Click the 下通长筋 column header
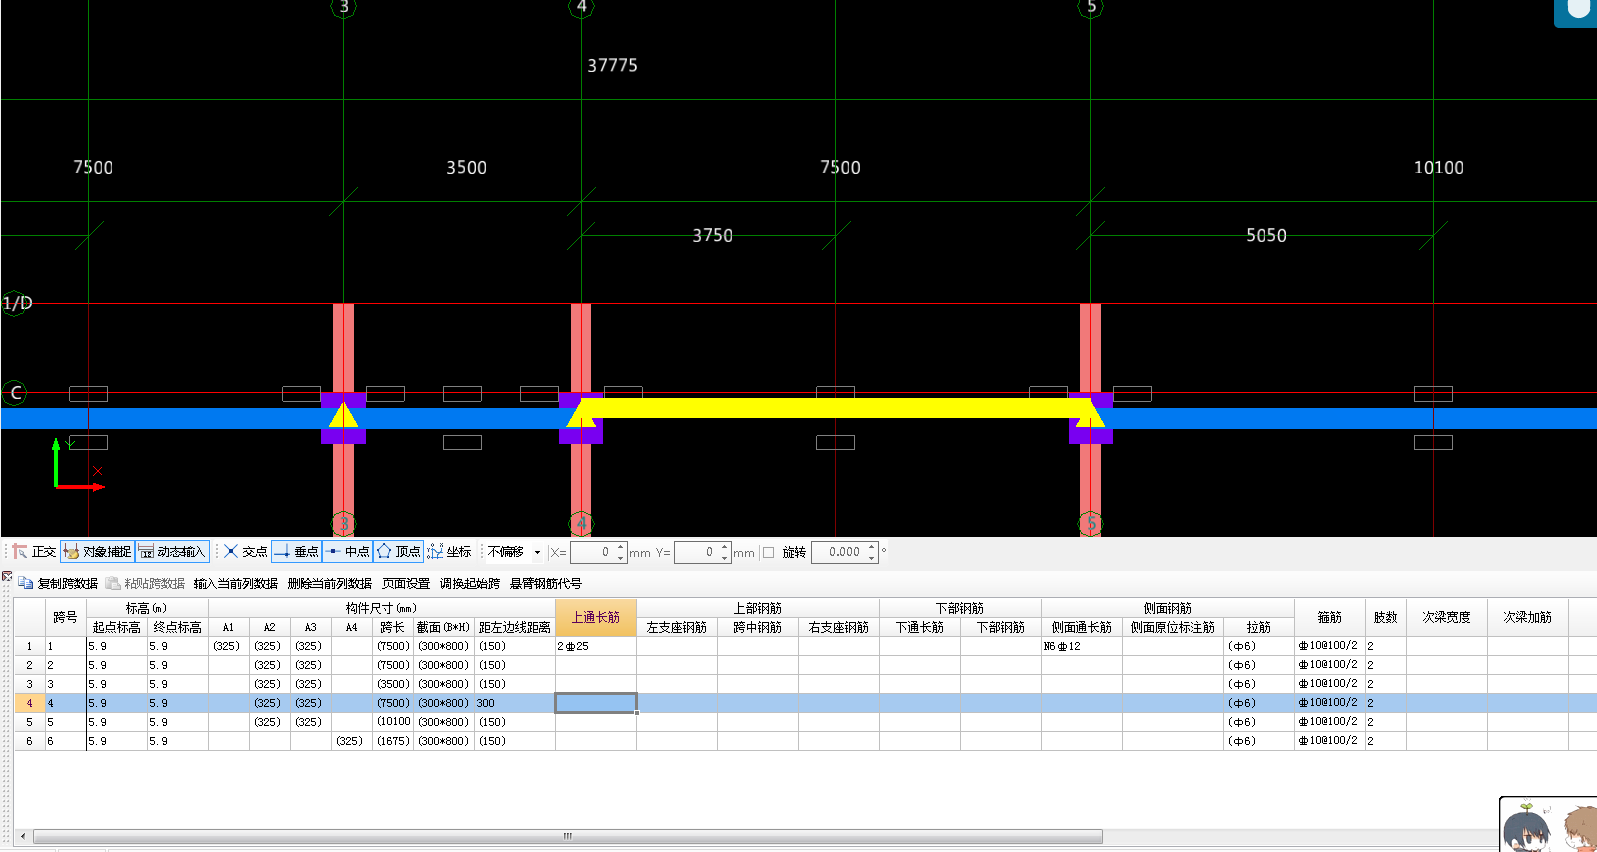Image resolution: width=1597 pixels, height=852 pixels. coord(920,627)
